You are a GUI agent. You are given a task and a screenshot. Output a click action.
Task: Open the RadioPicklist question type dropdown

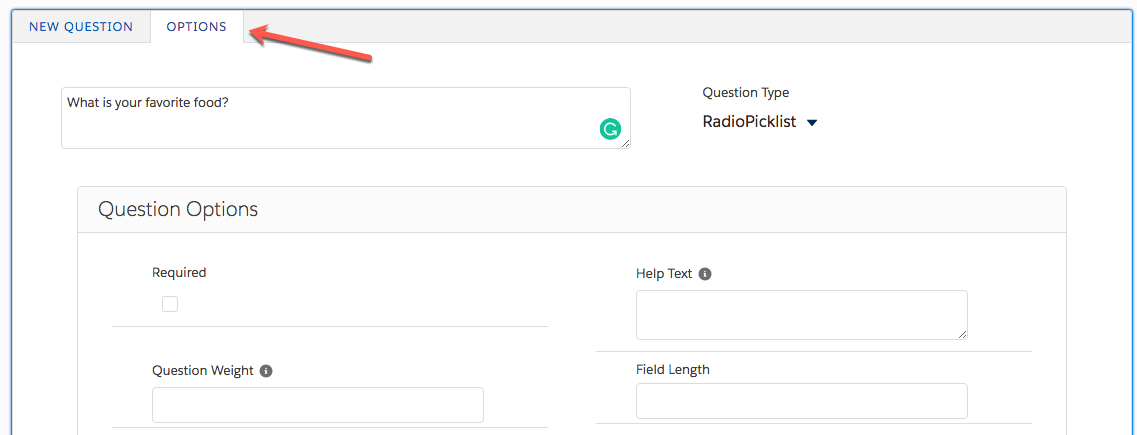pyautogui.click(x=750, y=122)
